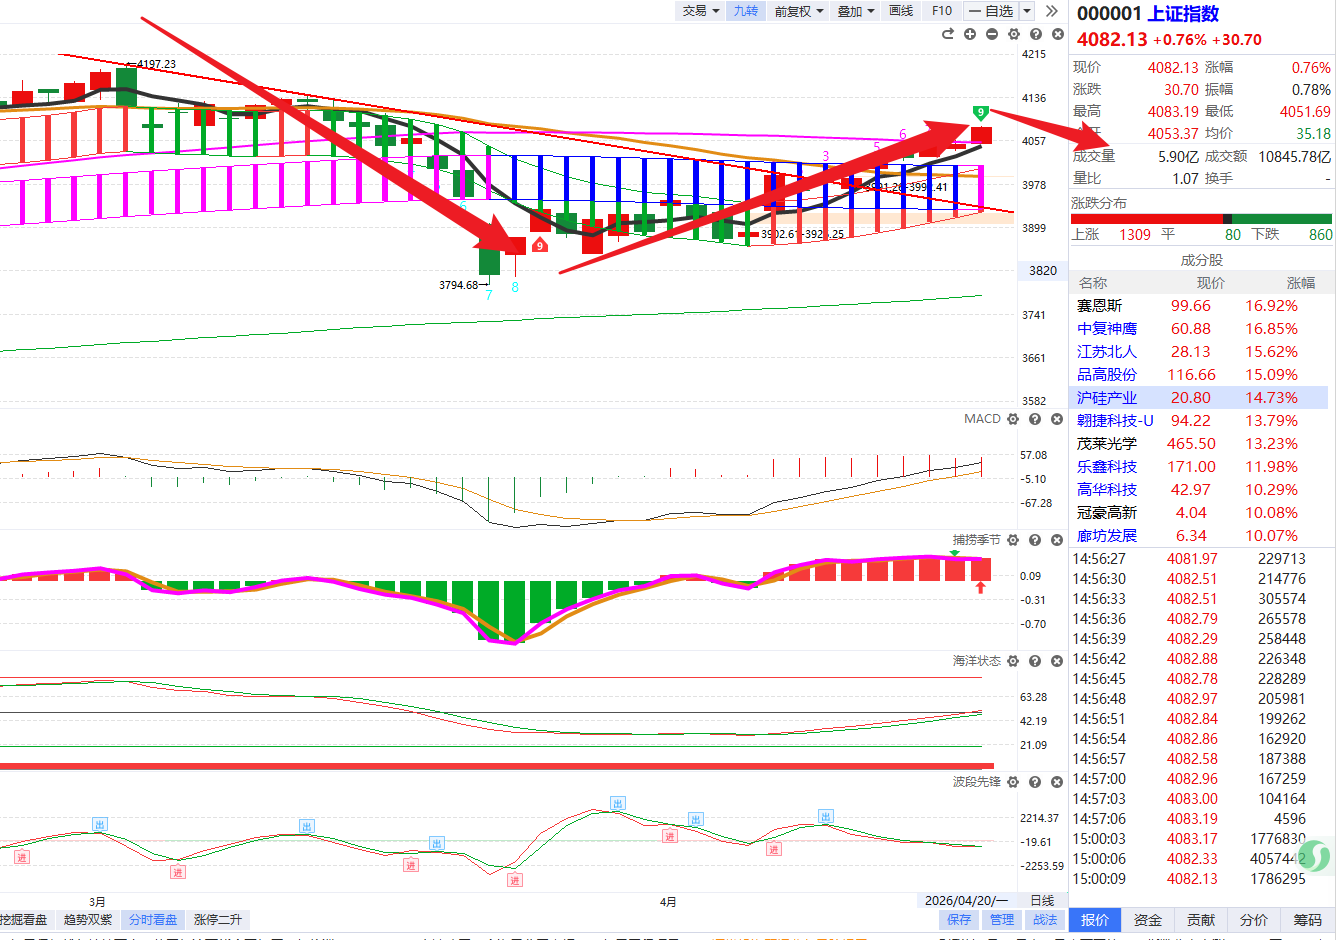This screenshot has width=1336, height=940.
Task: Click the 涨跌分布 red-green distribution bar
Action: (1201, 219)
